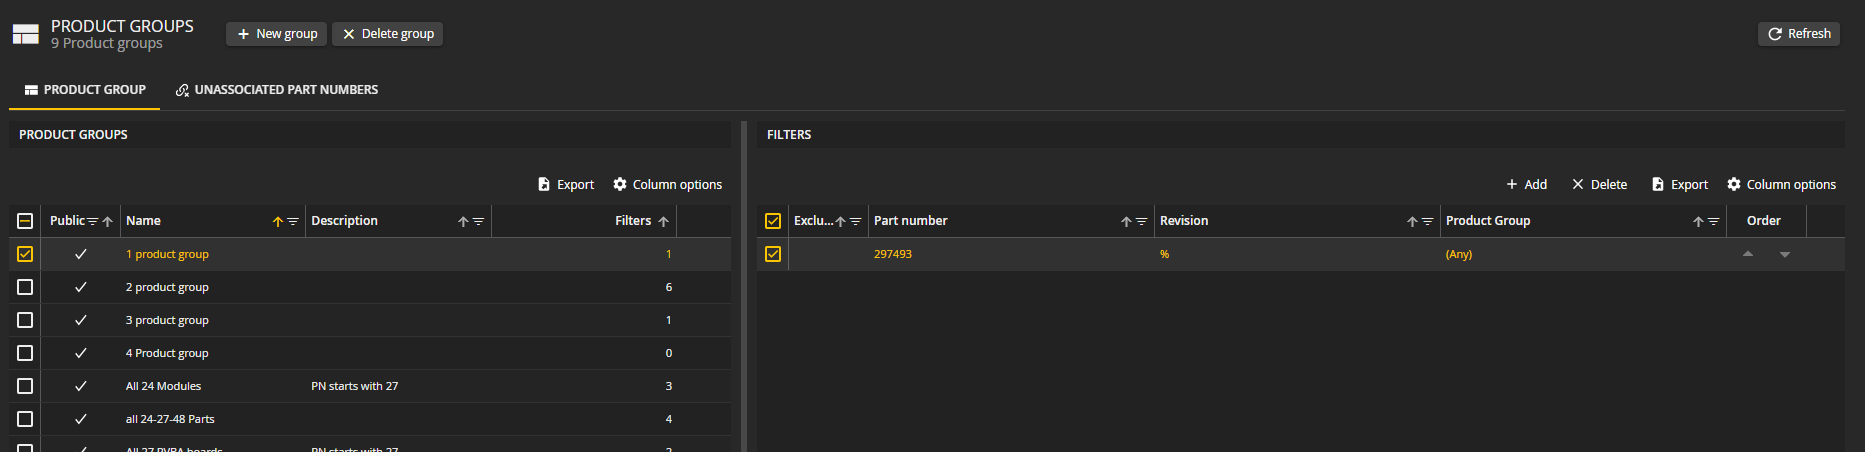The image size is (1865, 452).
Task: Sort by Description column arrow
Action: point(463,222)
